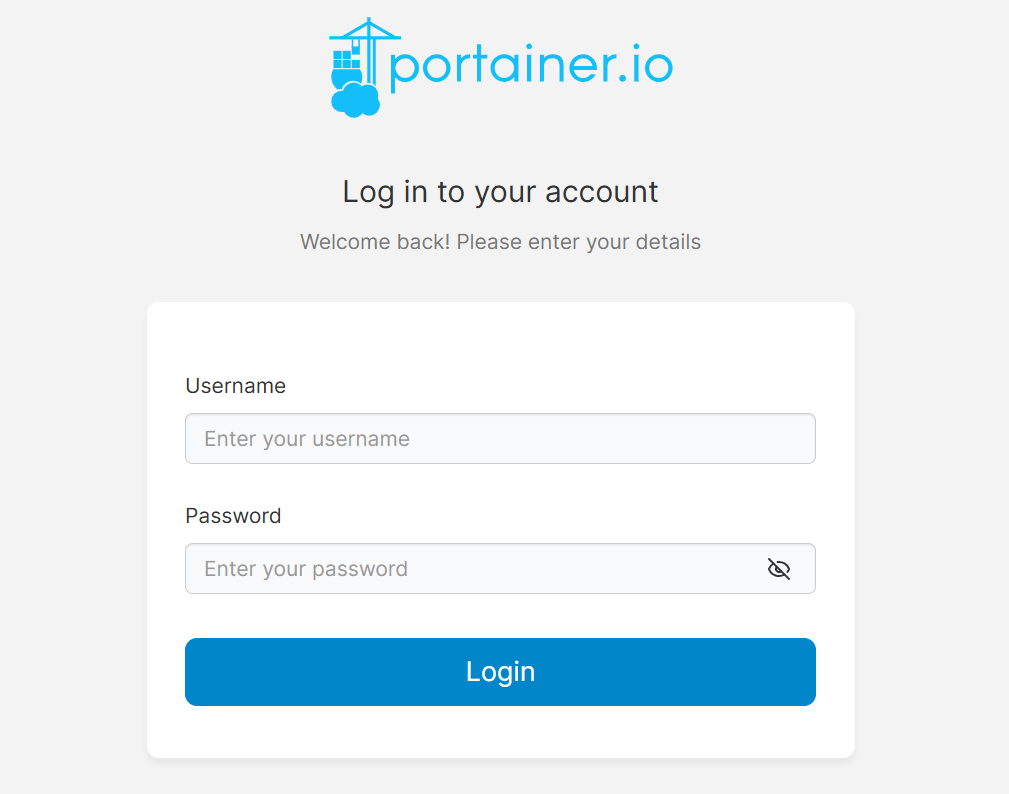Click the portainer.io wordmark text

pyautogui.click(x=530, y=67)
